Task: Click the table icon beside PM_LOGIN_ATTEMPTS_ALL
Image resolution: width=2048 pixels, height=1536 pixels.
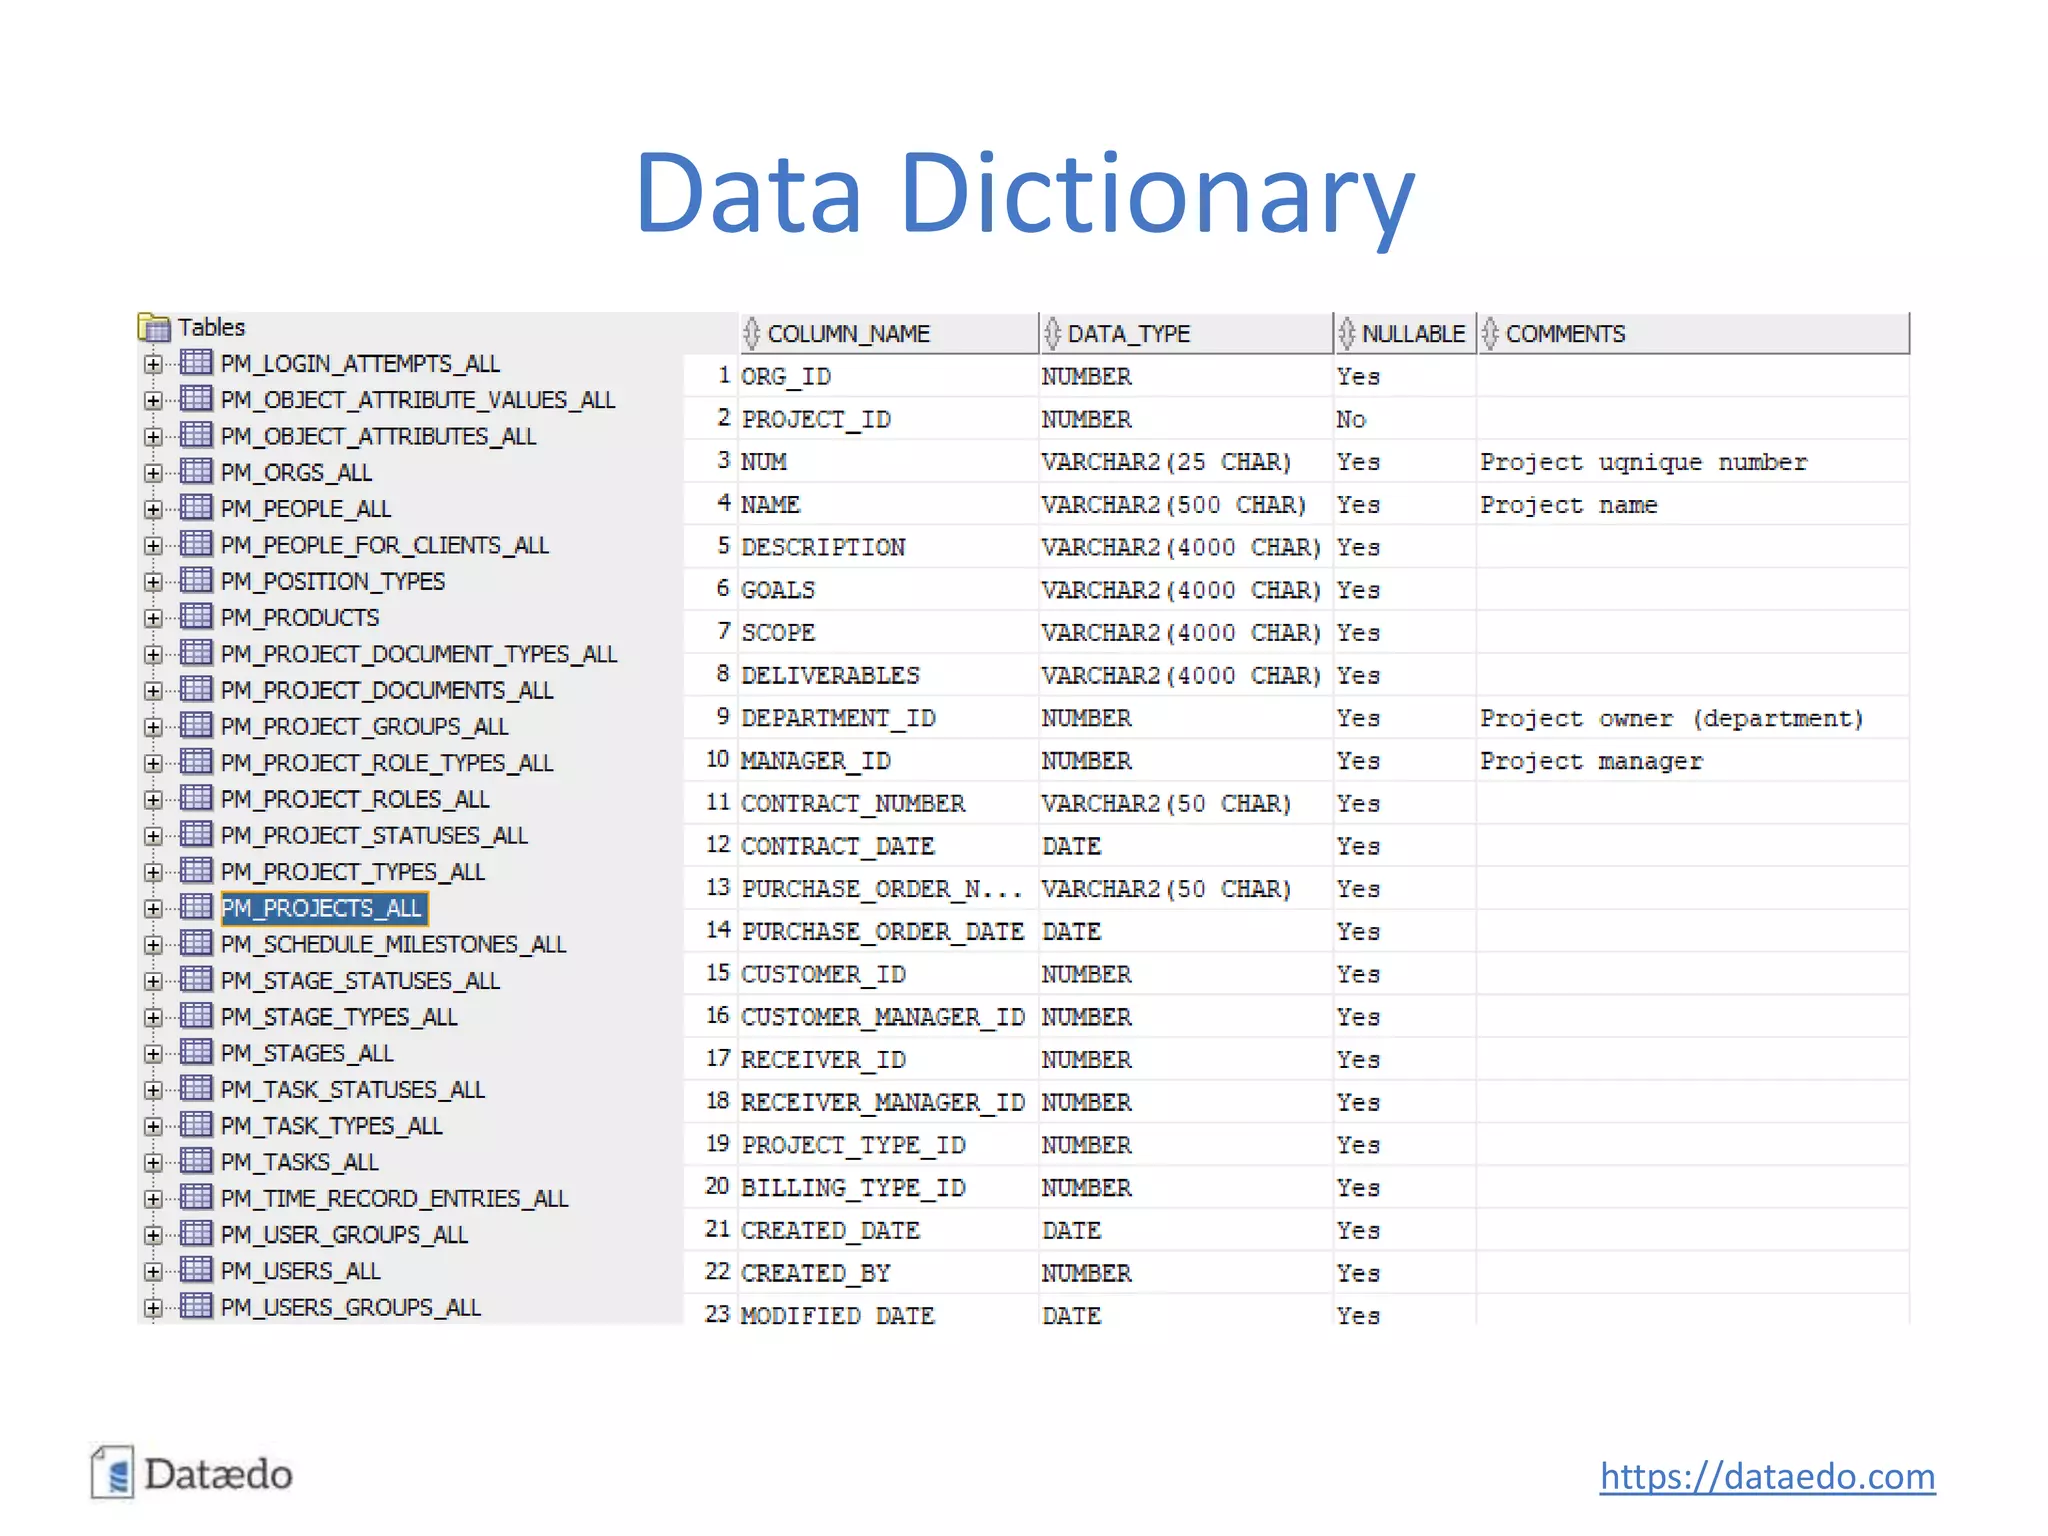Action: (196, 362)
